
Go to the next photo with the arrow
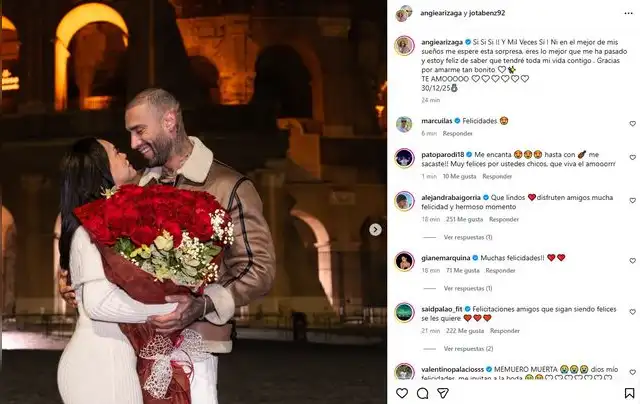click(x=375, y=230)
